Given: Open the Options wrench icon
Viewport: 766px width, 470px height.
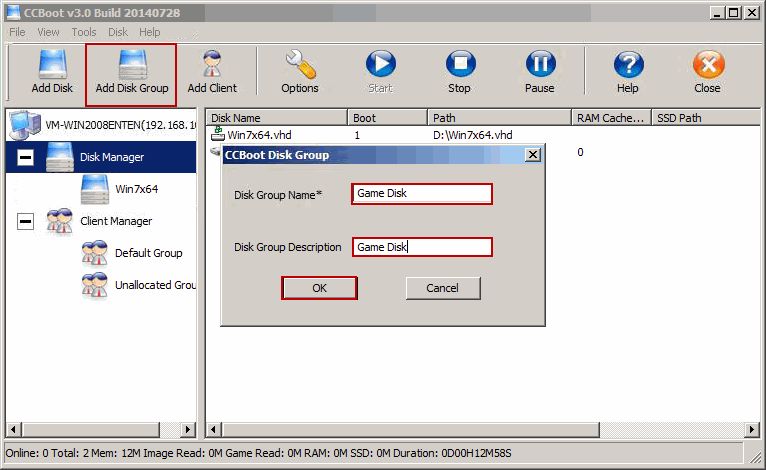Looking at the screenshot, I should tap(300, 64).
